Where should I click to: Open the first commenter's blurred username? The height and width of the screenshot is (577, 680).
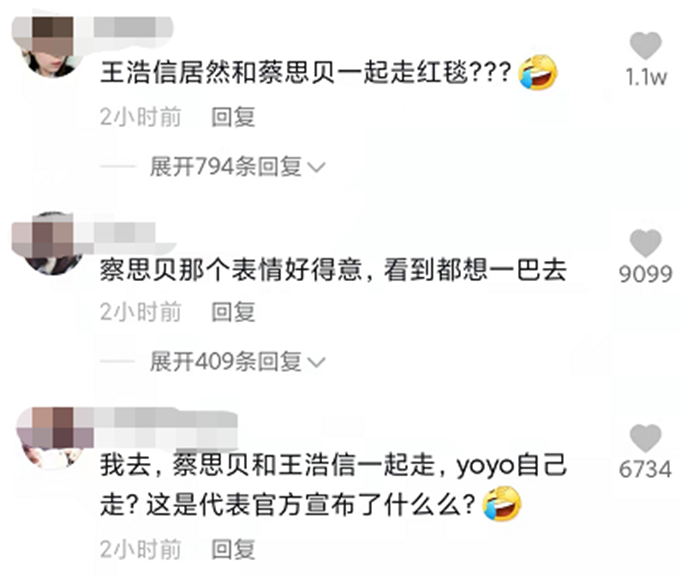(132, 27)
